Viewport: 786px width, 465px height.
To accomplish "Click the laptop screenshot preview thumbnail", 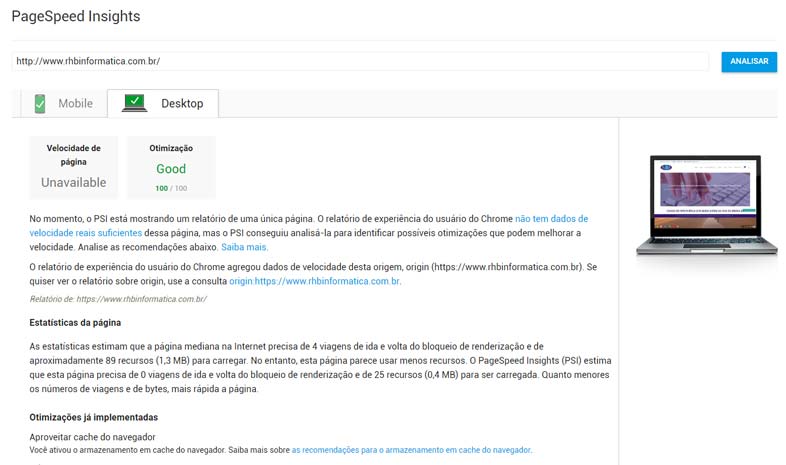I will (706, 205).
